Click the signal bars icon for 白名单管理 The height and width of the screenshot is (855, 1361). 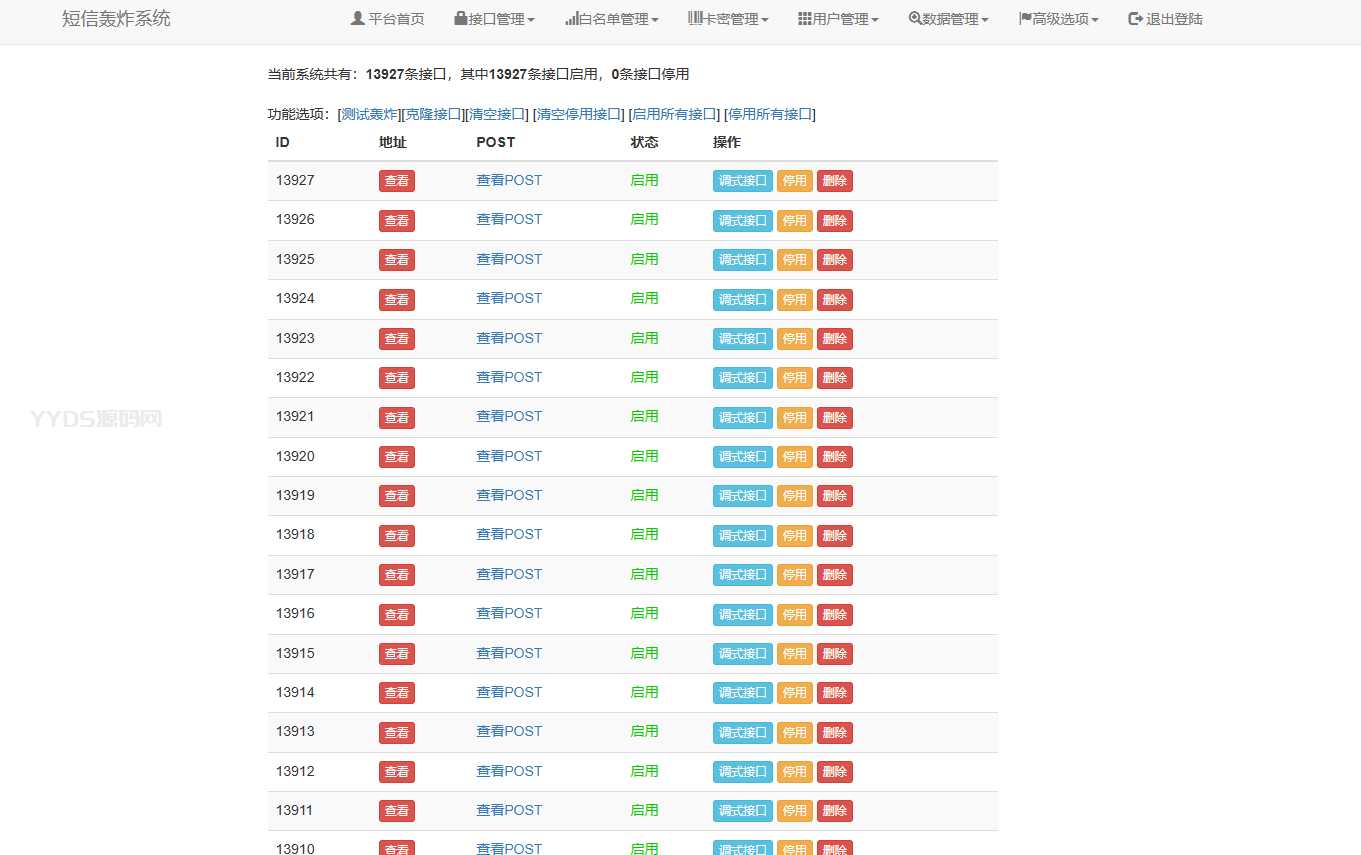pos(572,19)
